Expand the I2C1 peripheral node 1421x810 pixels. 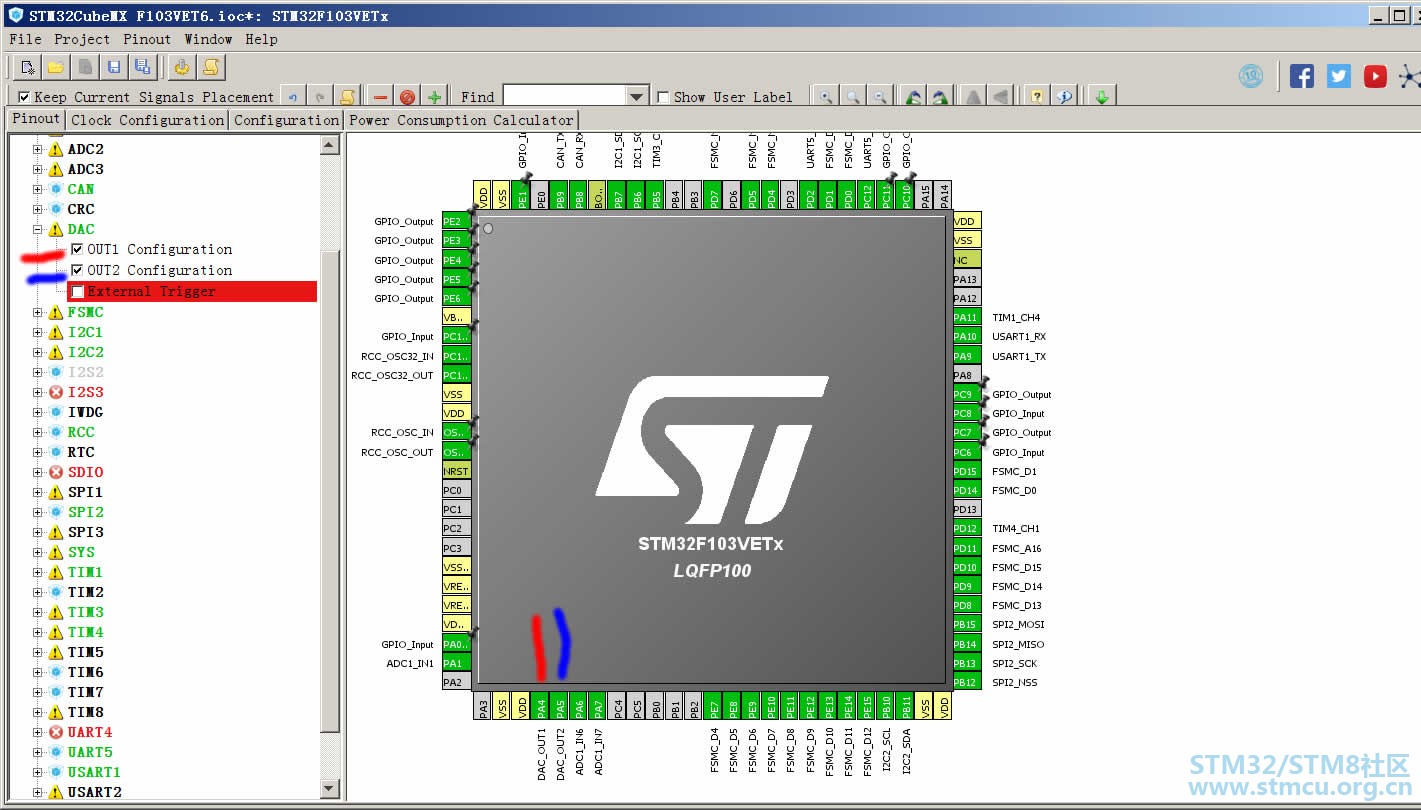pyautogui.click(x=38, y=332)
